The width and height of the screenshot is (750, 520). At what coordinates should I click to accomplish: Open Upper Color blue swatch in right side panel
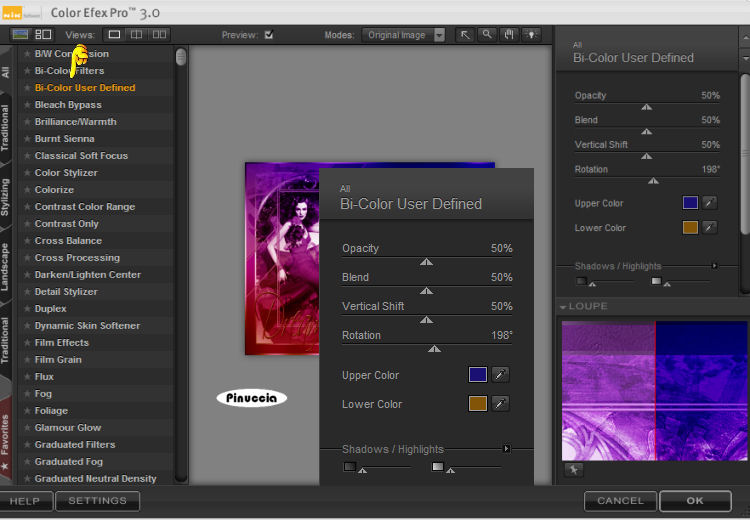(x=690, y=203)
